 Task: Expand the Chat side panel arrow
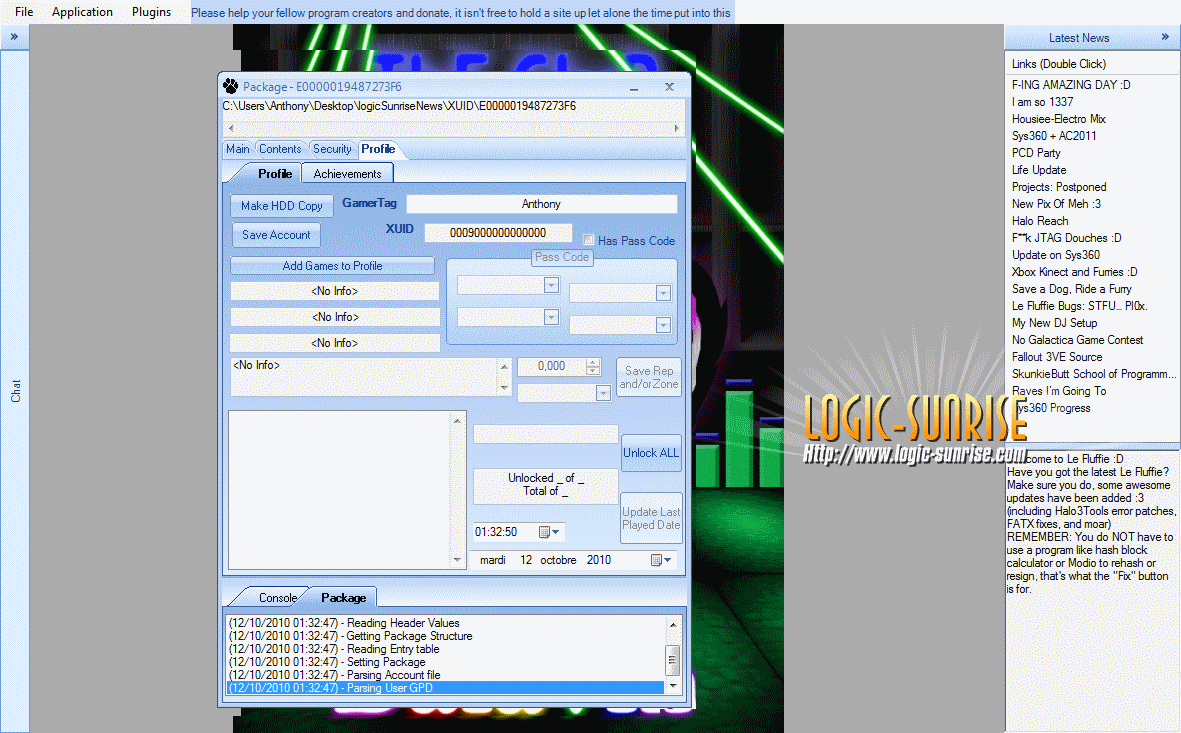click(14, 37)
